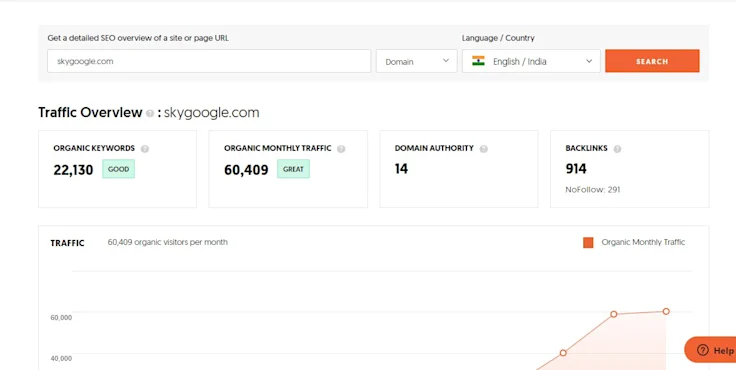The image size is (736, 370).
Task: Toggle Organic Monthly Traffic legend swatch
Action: [588, 242]
